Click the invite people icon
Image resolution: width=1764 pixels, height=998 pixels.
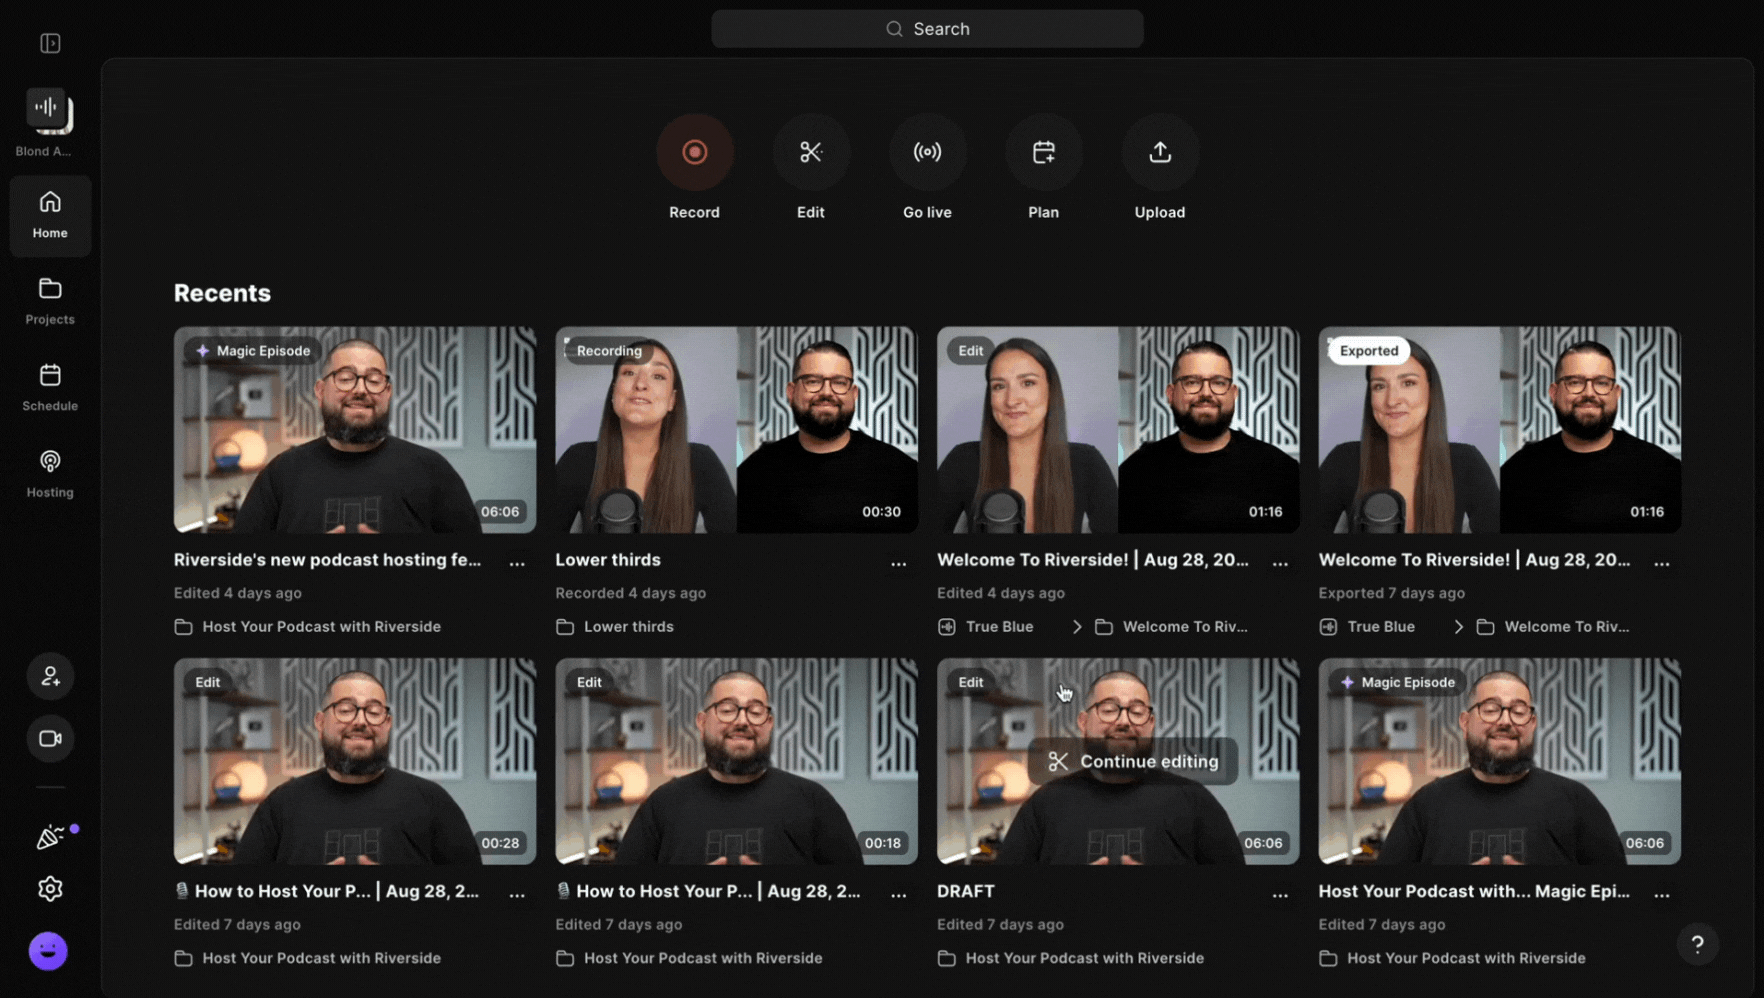50,677
